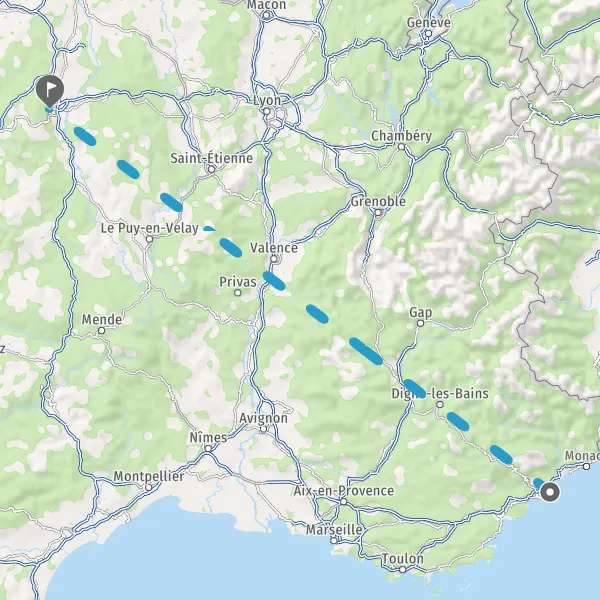Click the Digne-les-Bains town marker

click(x=440, y=404)
